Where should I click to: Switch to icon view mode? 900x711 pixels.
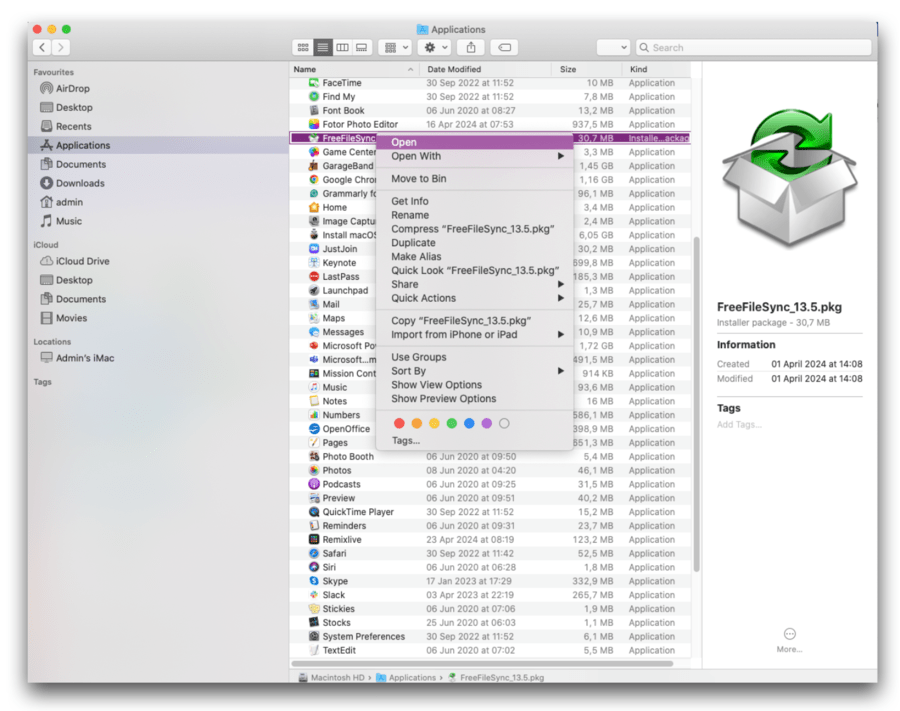303,47
